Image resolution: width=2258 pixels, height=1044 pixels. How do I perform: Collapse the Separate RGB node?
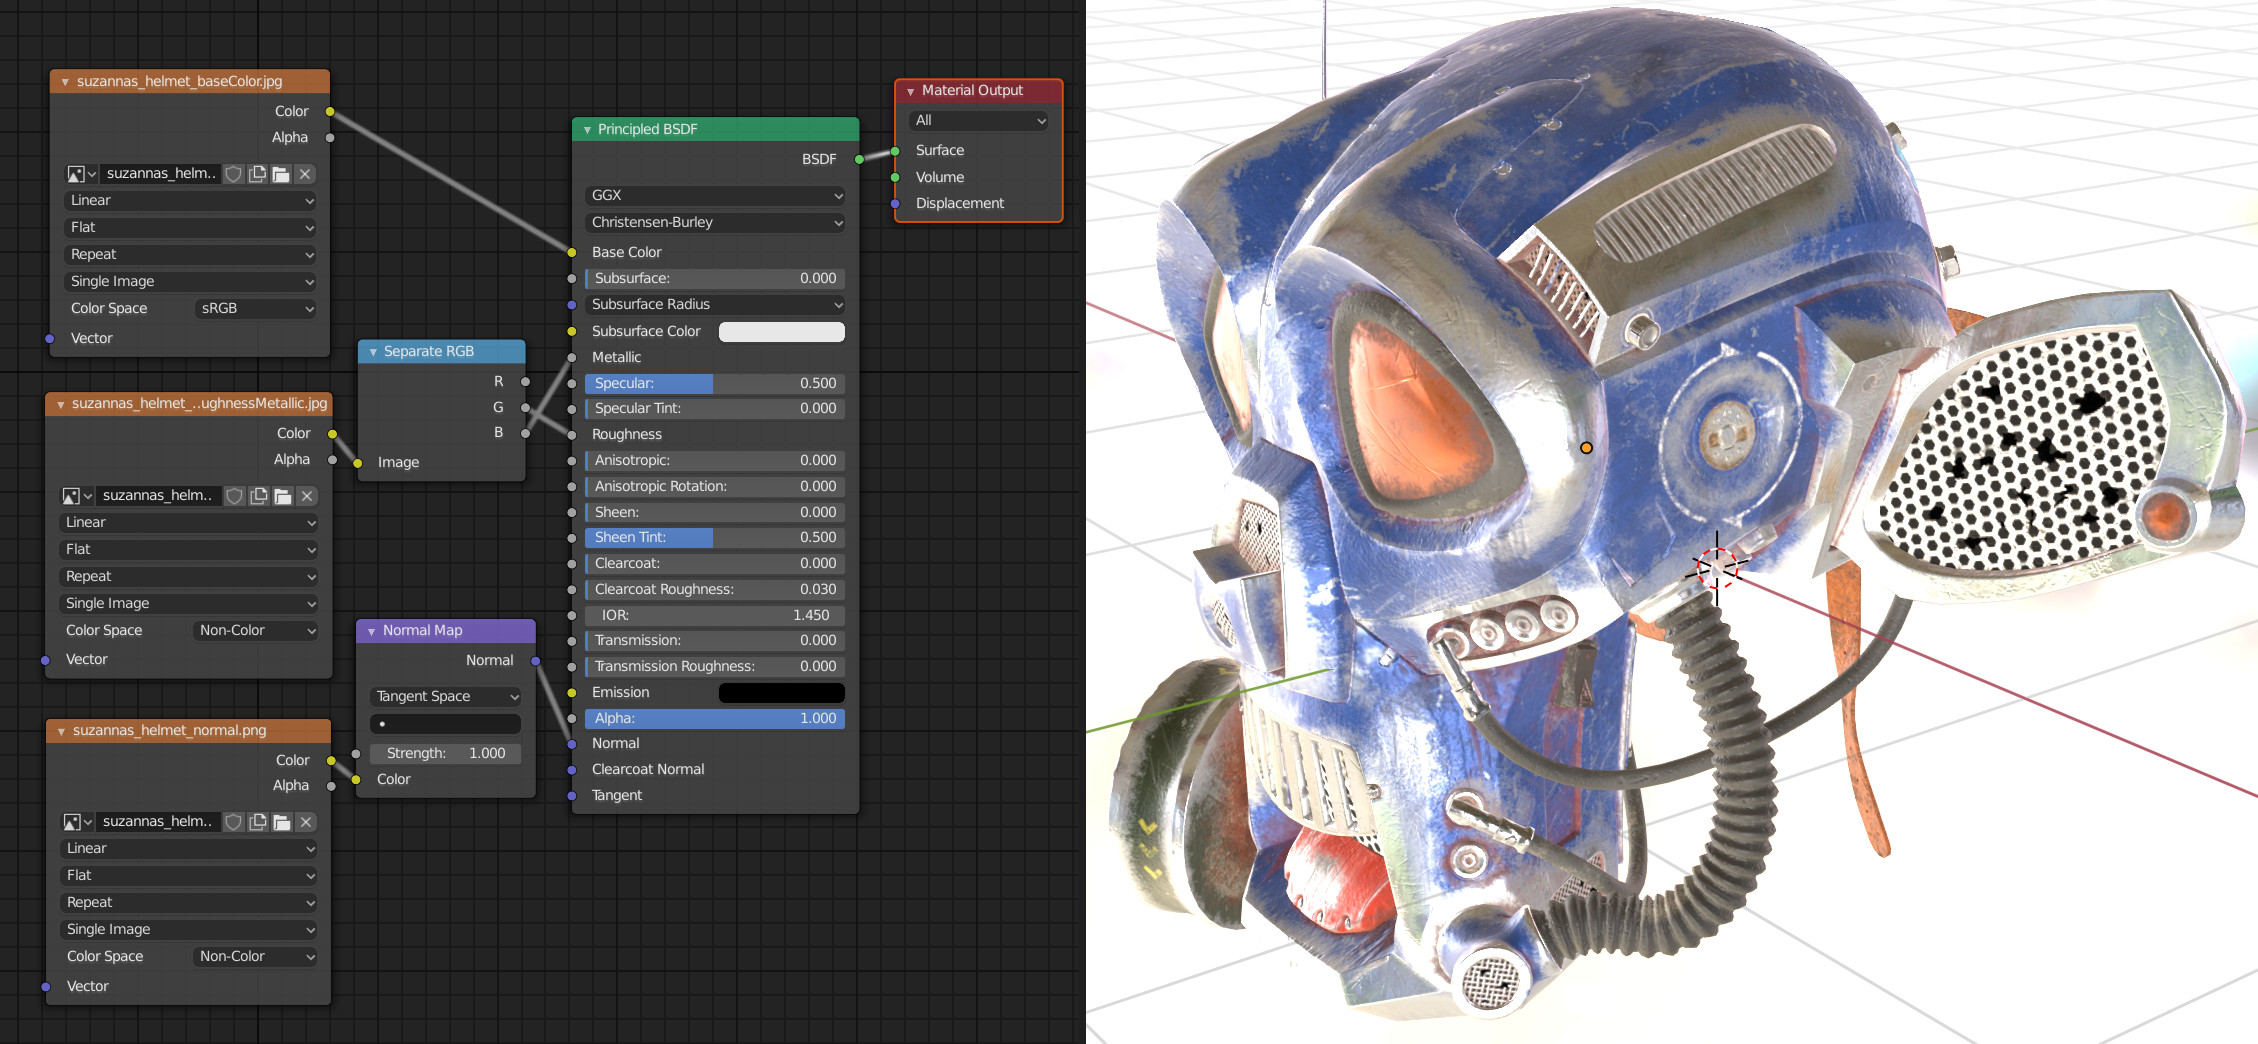(x=373, y=352)
